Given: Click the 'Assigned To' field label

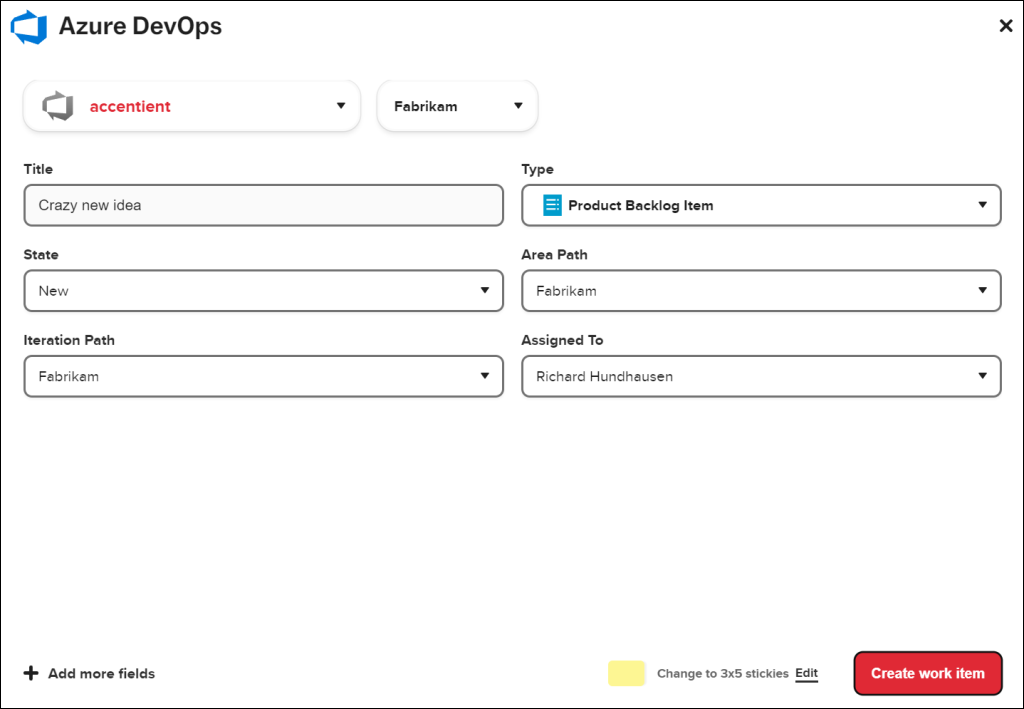Looking at the screenshot, I should tap(562, 340).
